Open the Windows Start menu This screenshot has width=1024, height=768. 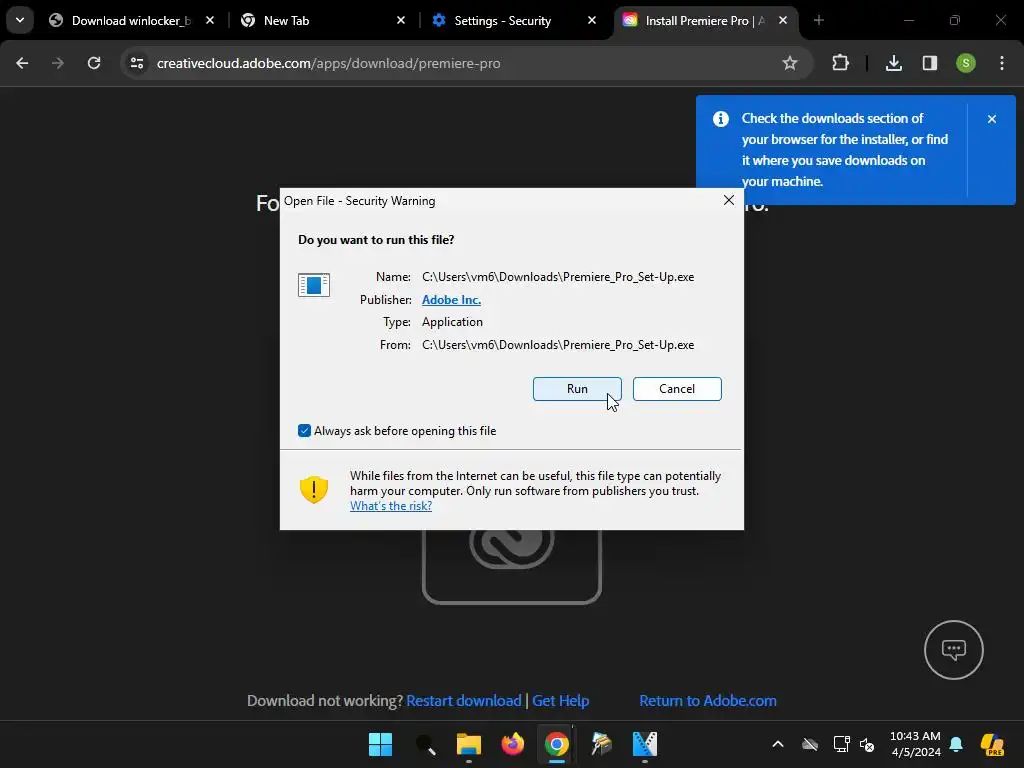[x=380, y=744]
